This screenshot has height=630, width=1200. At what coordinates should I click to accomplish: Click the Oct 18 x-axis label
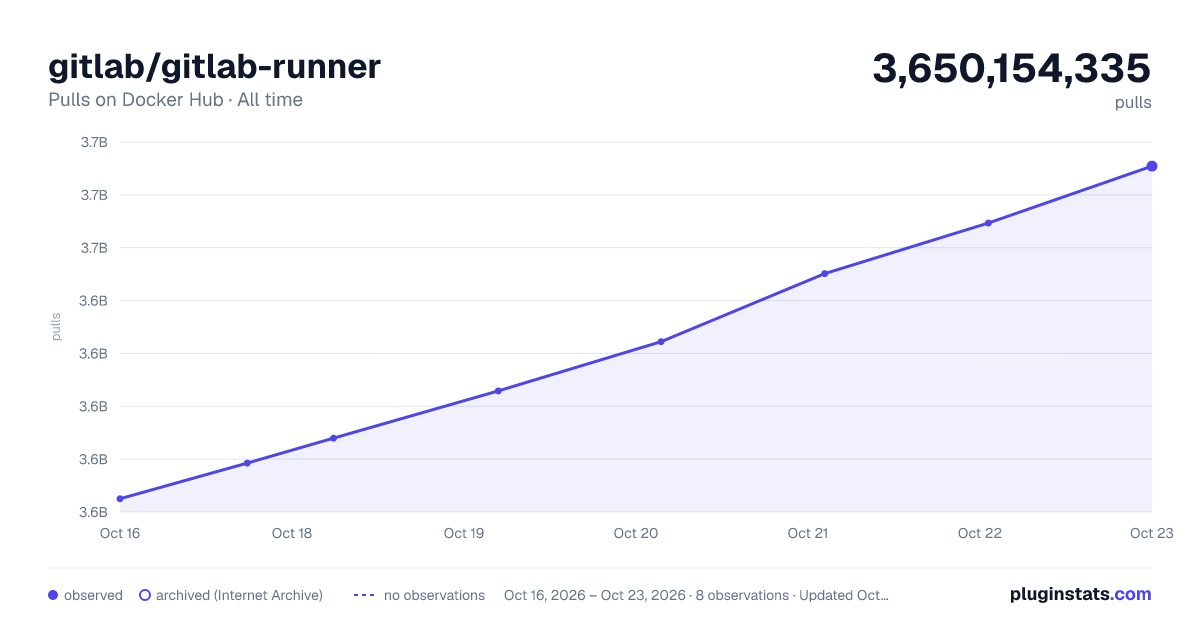(x=292, y=533)
